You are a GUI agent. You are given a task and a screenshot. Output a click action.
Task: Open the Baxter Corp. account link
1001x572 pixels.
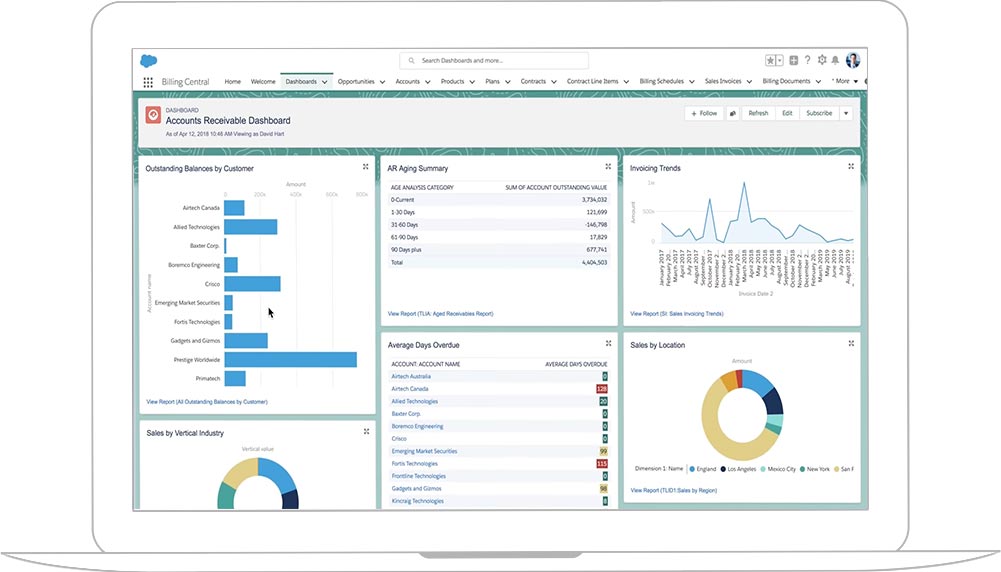click(x=406, y=414)
